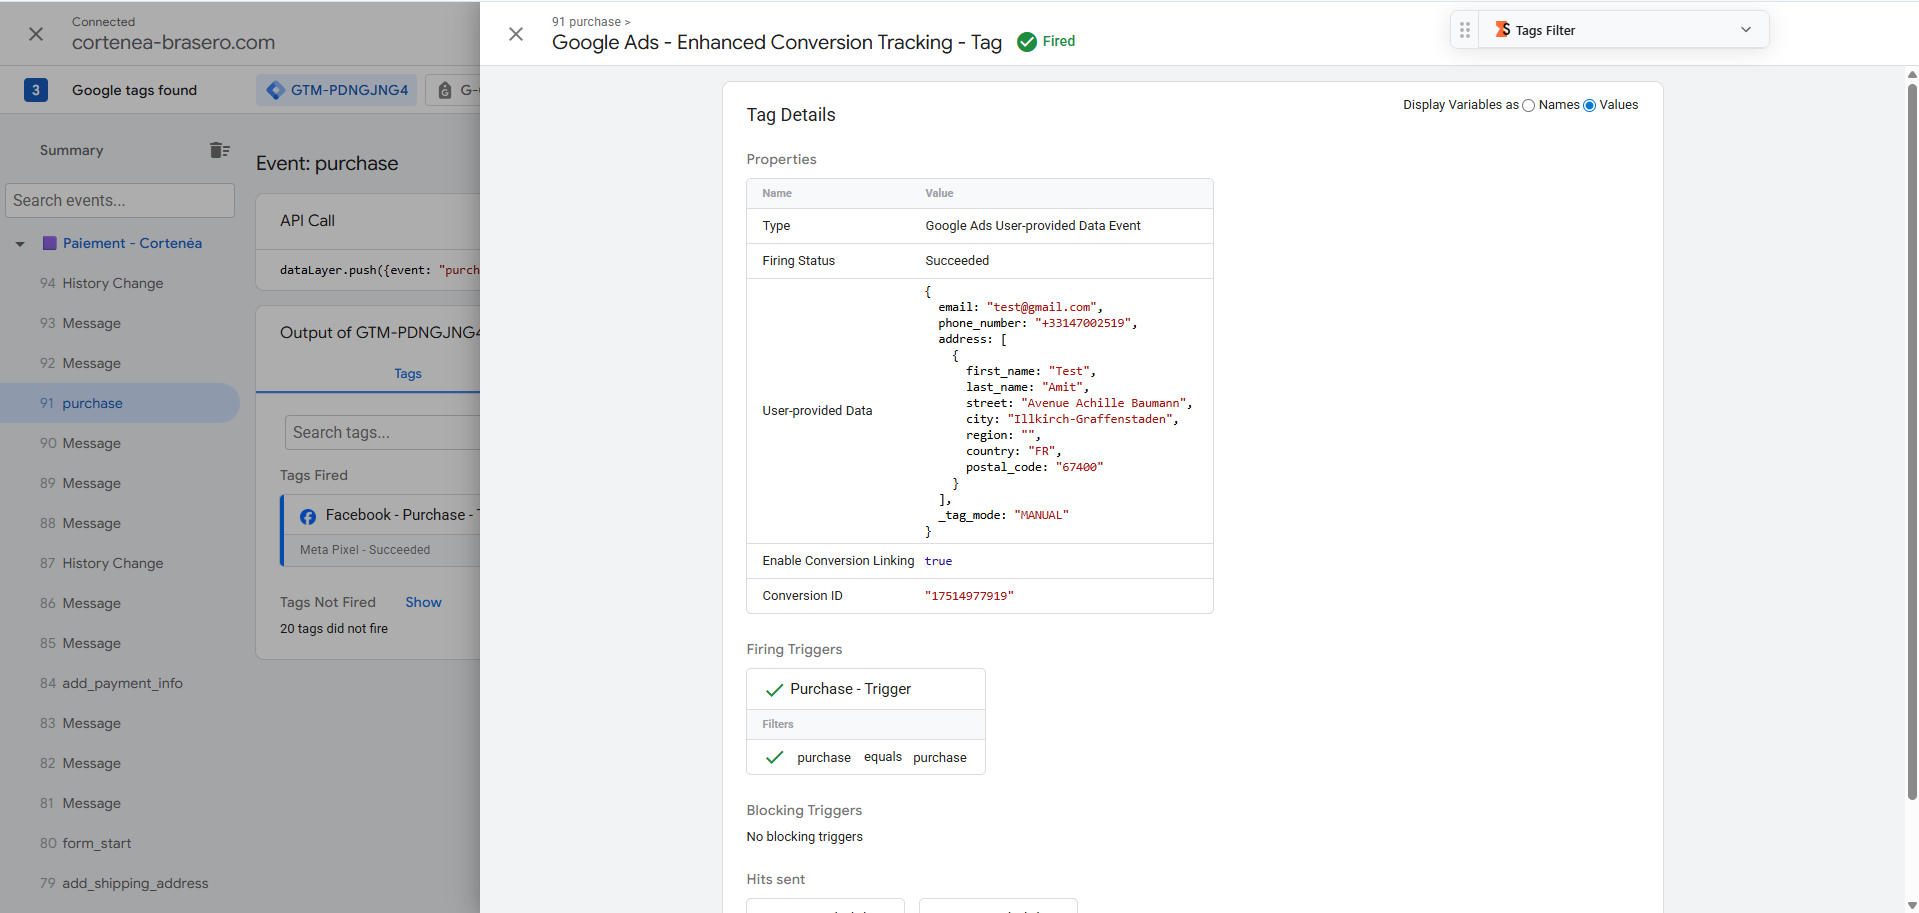
Task: Click the 20 tags did not fire text
Action: [334, 629]
